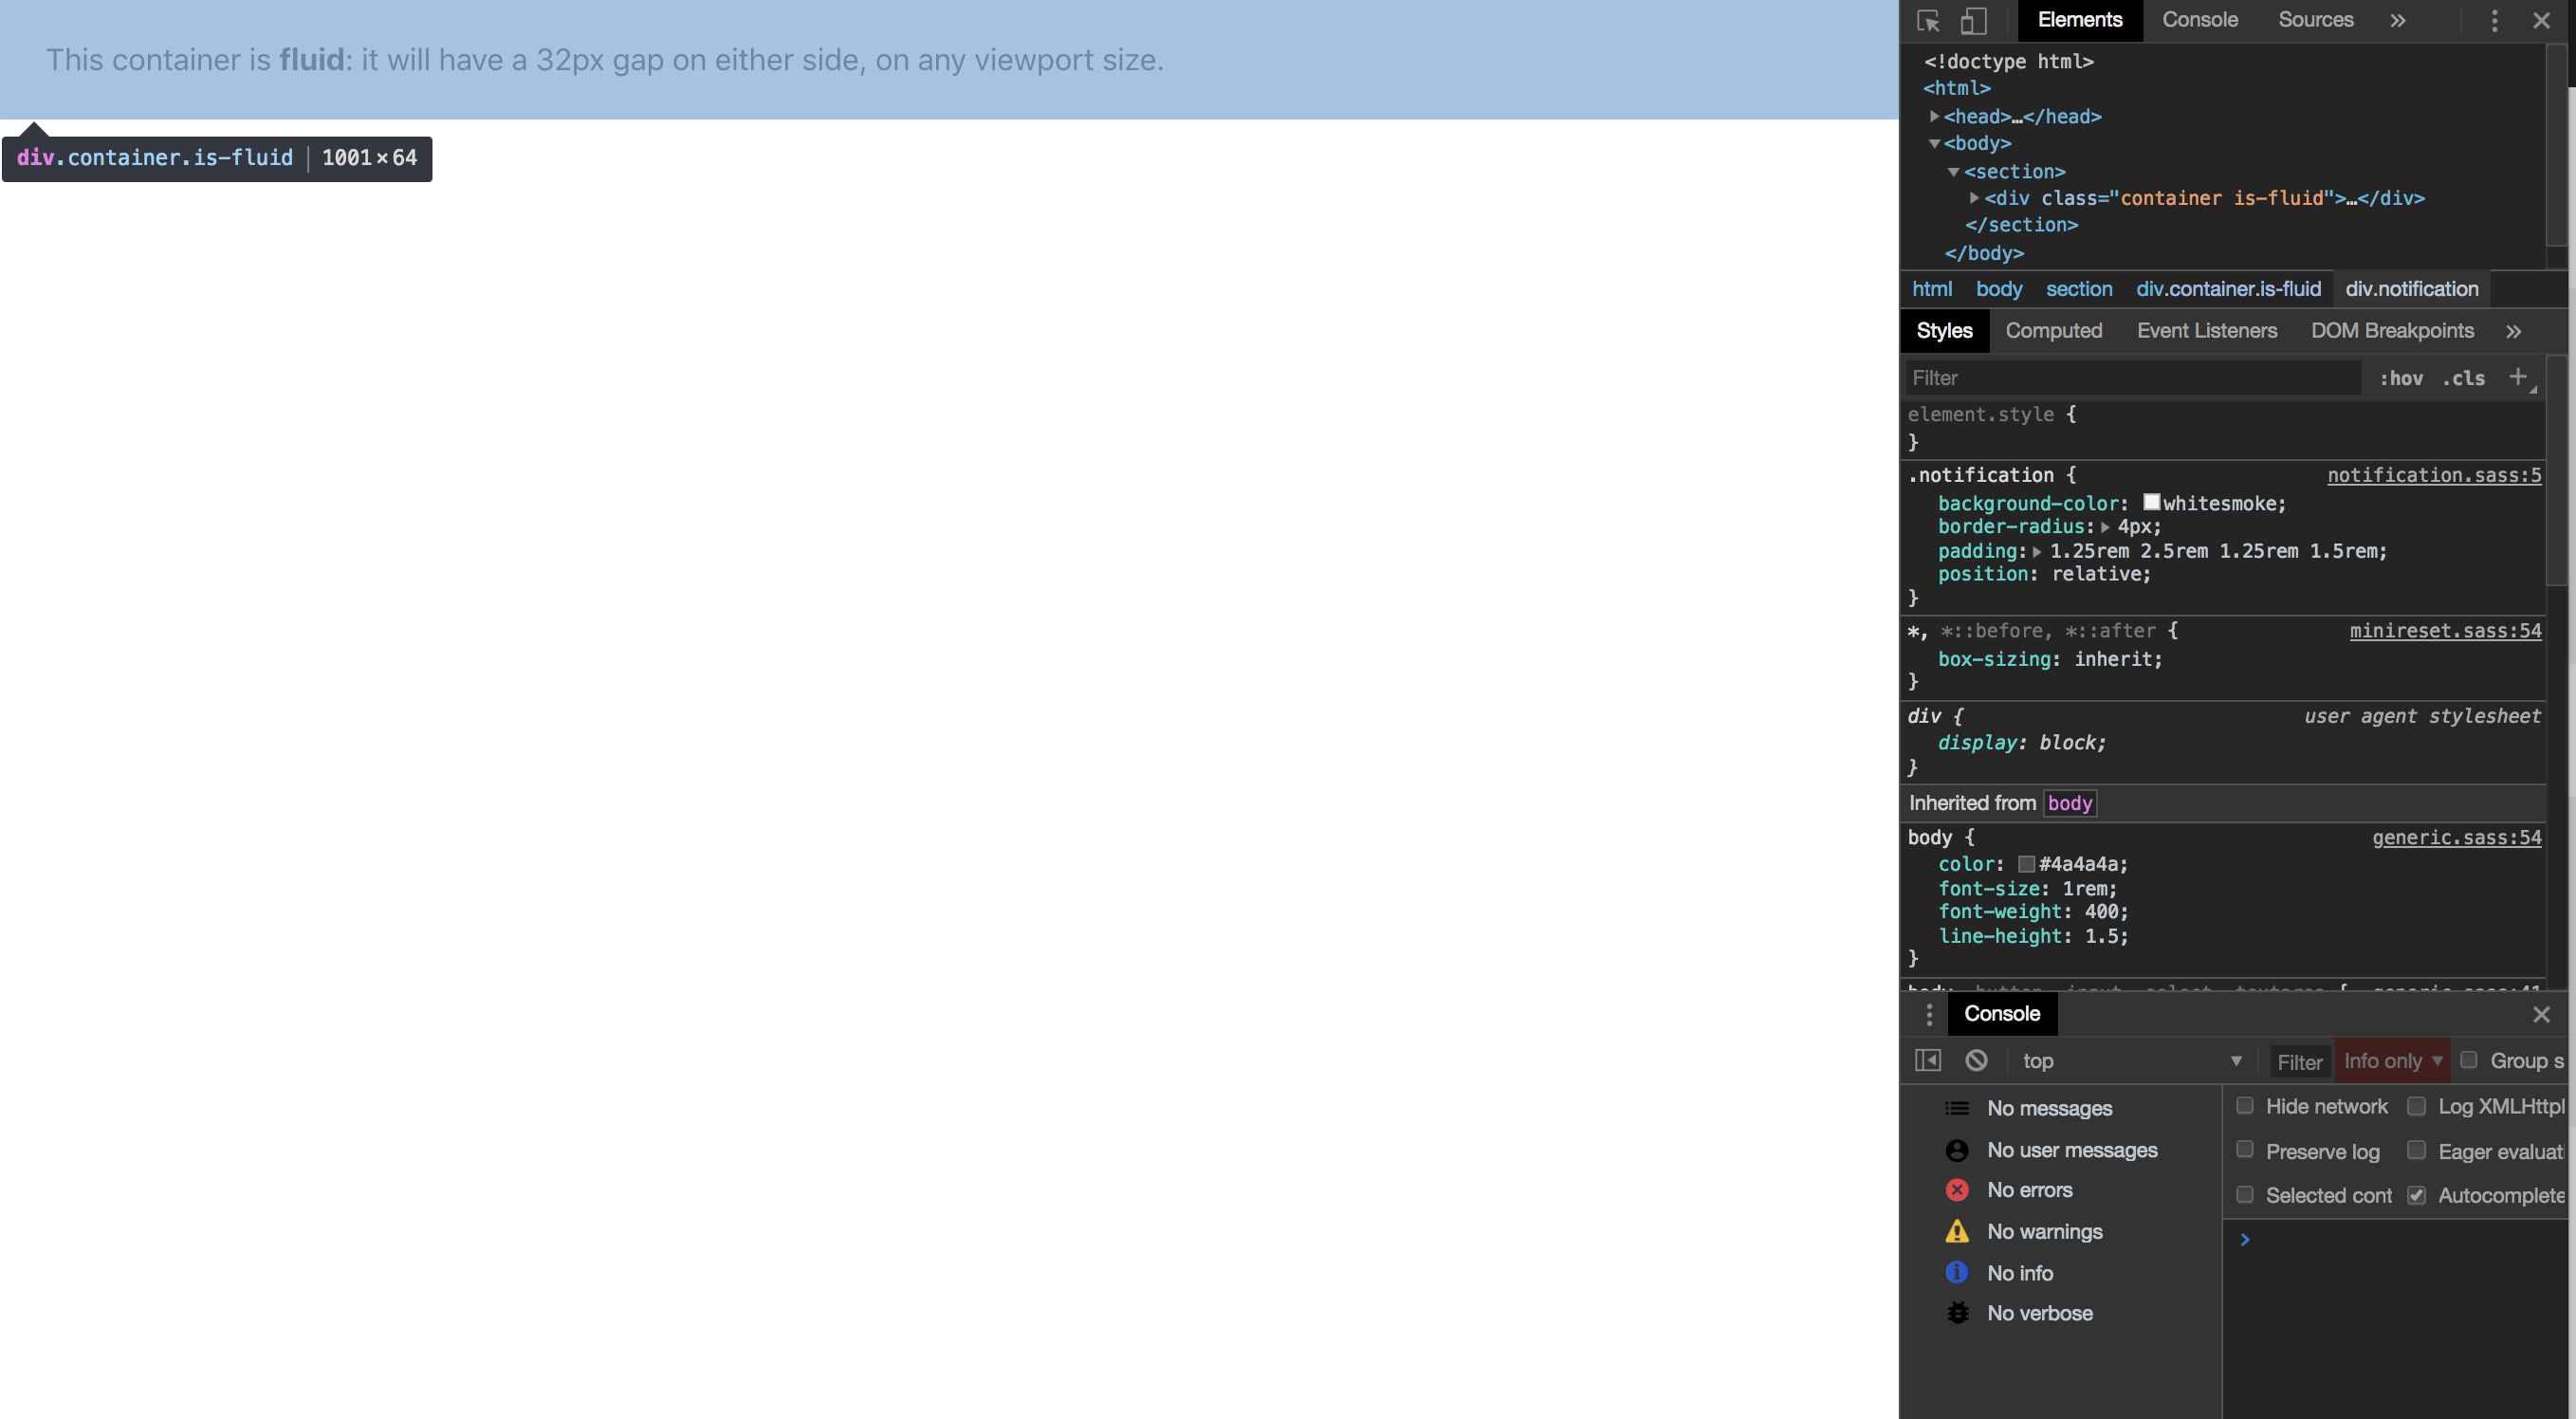
Task: Check the Hide network checkbox
Action: (2245, 1105)
